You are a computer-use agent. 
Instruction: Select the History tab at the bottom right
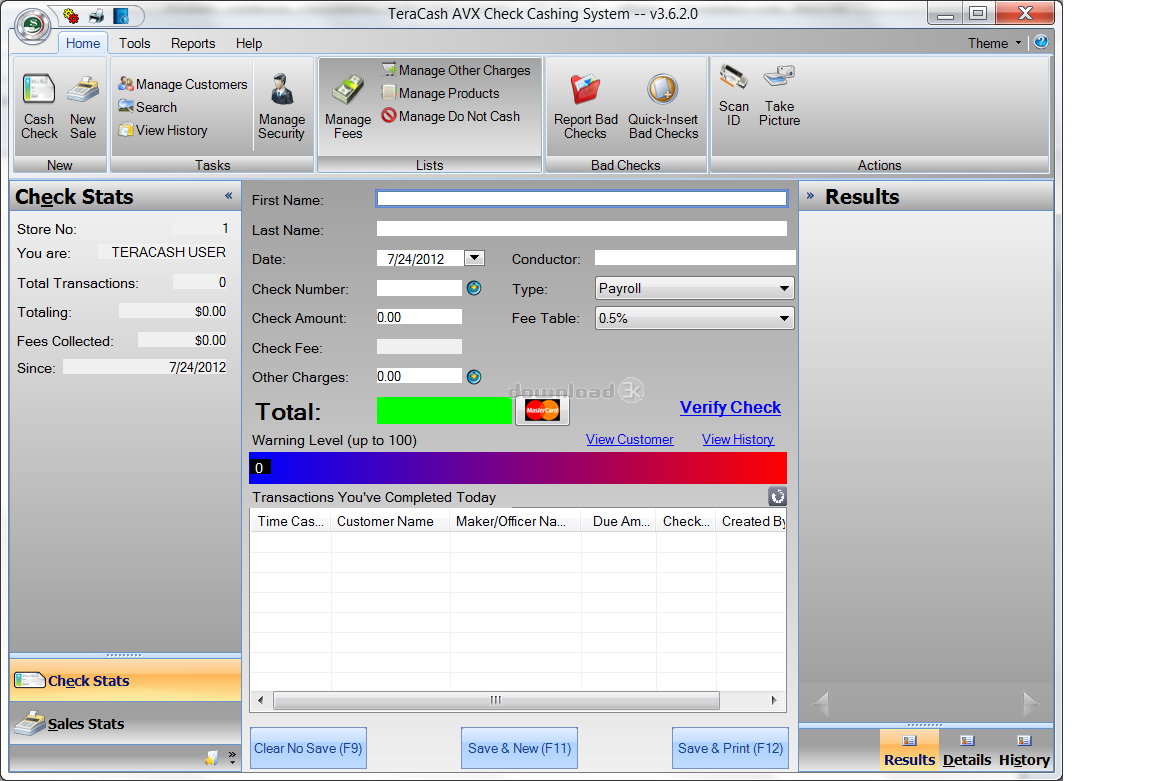[x=1024, y=749]
